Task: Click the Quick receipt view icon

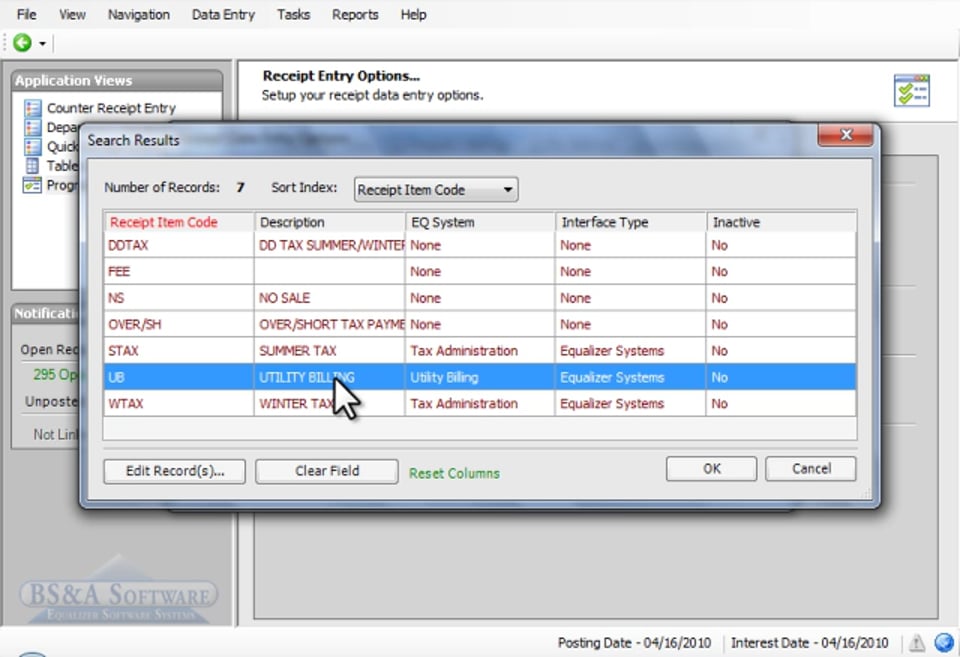Action: tap(32, 146)
